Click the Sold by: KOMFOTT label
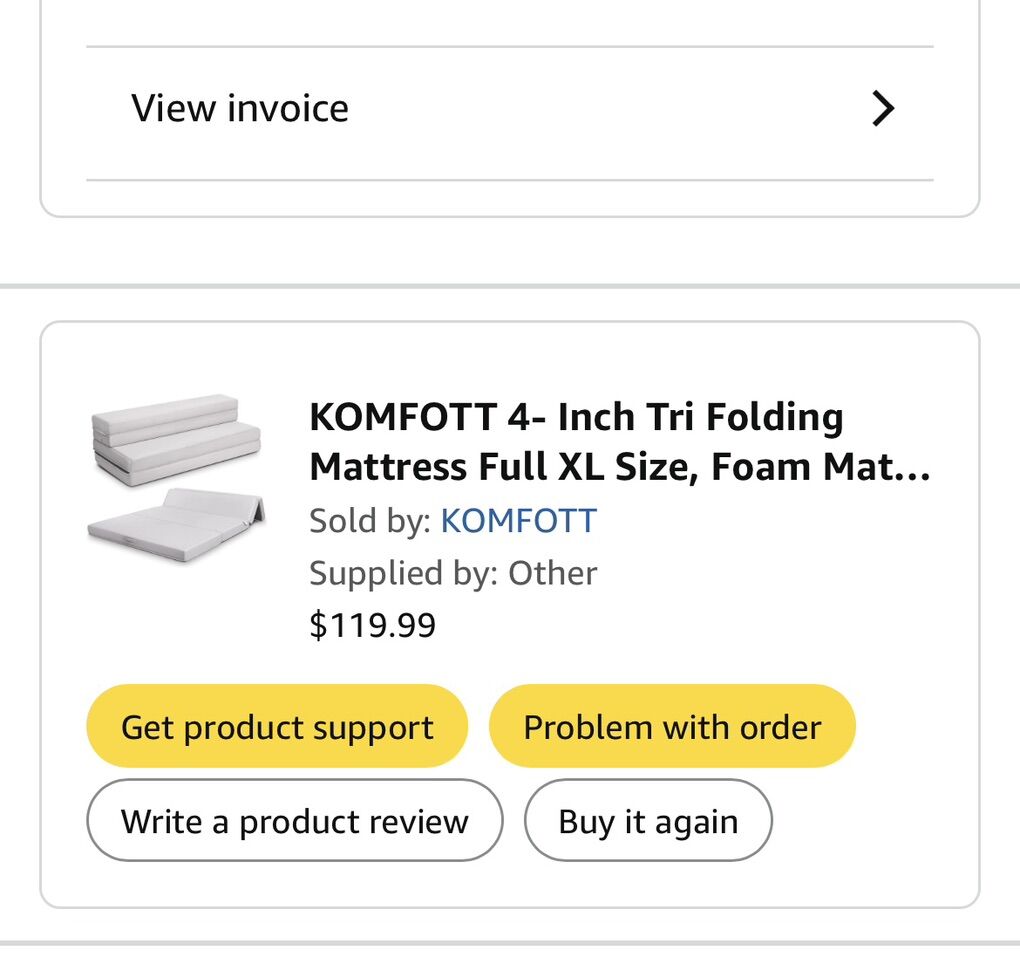Screen dimensions: 1020x978 pyautogui.click(x=452, y=520)
